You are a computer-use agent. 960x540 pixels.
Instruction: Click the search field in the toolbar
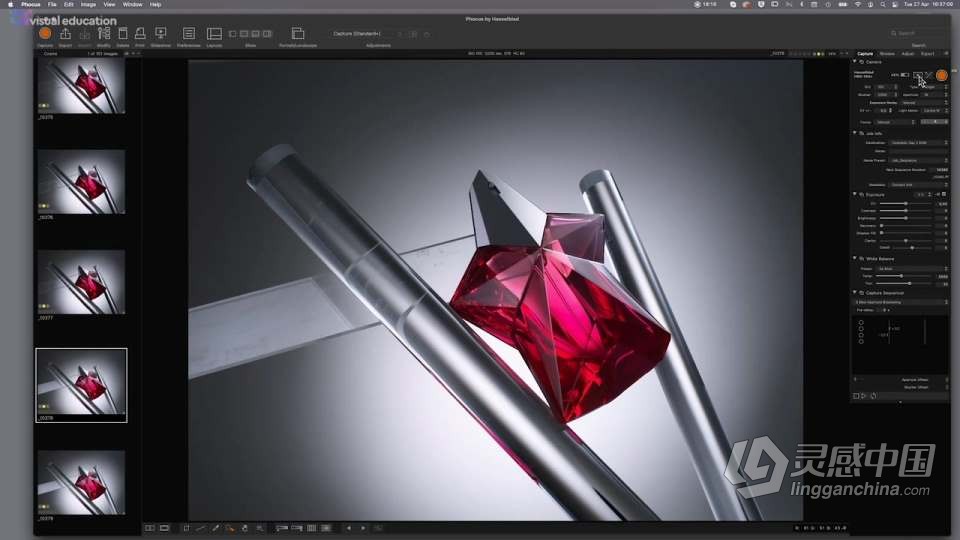pos(918,33)
